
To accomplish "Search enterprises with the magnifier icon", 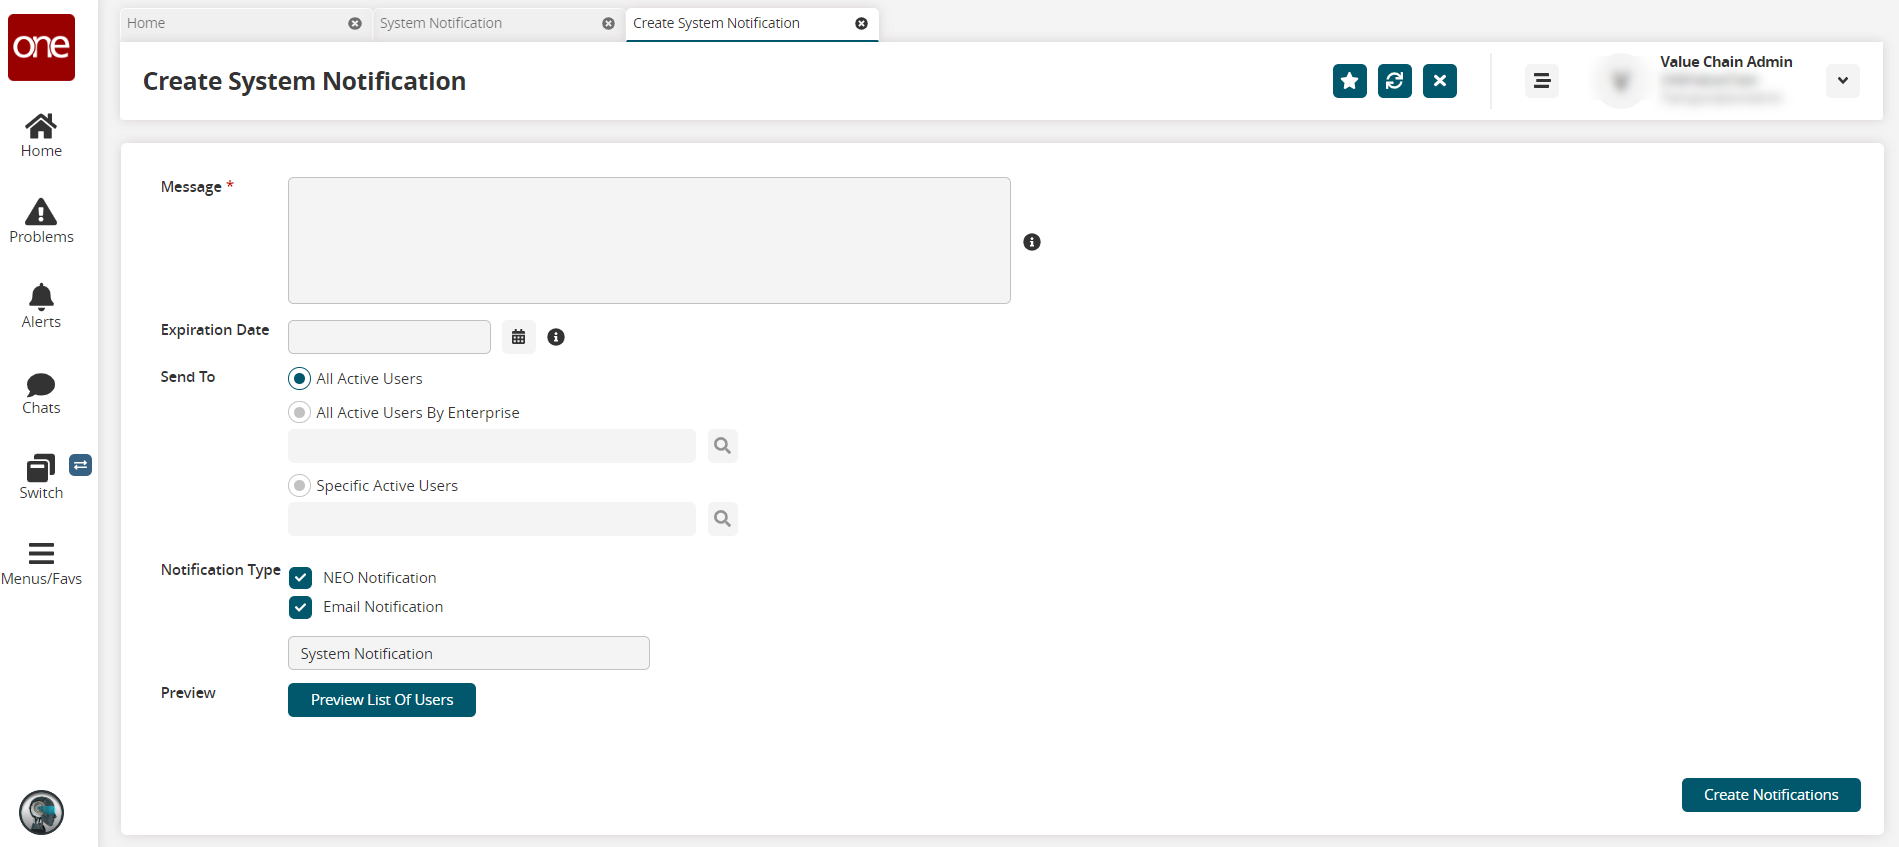I will 723,446.
